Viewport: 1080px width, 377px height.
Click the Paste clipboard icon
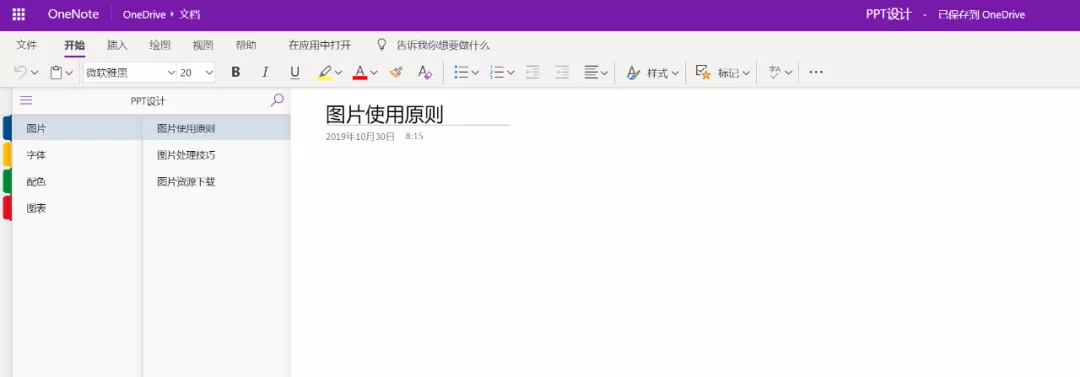[56, 72]
